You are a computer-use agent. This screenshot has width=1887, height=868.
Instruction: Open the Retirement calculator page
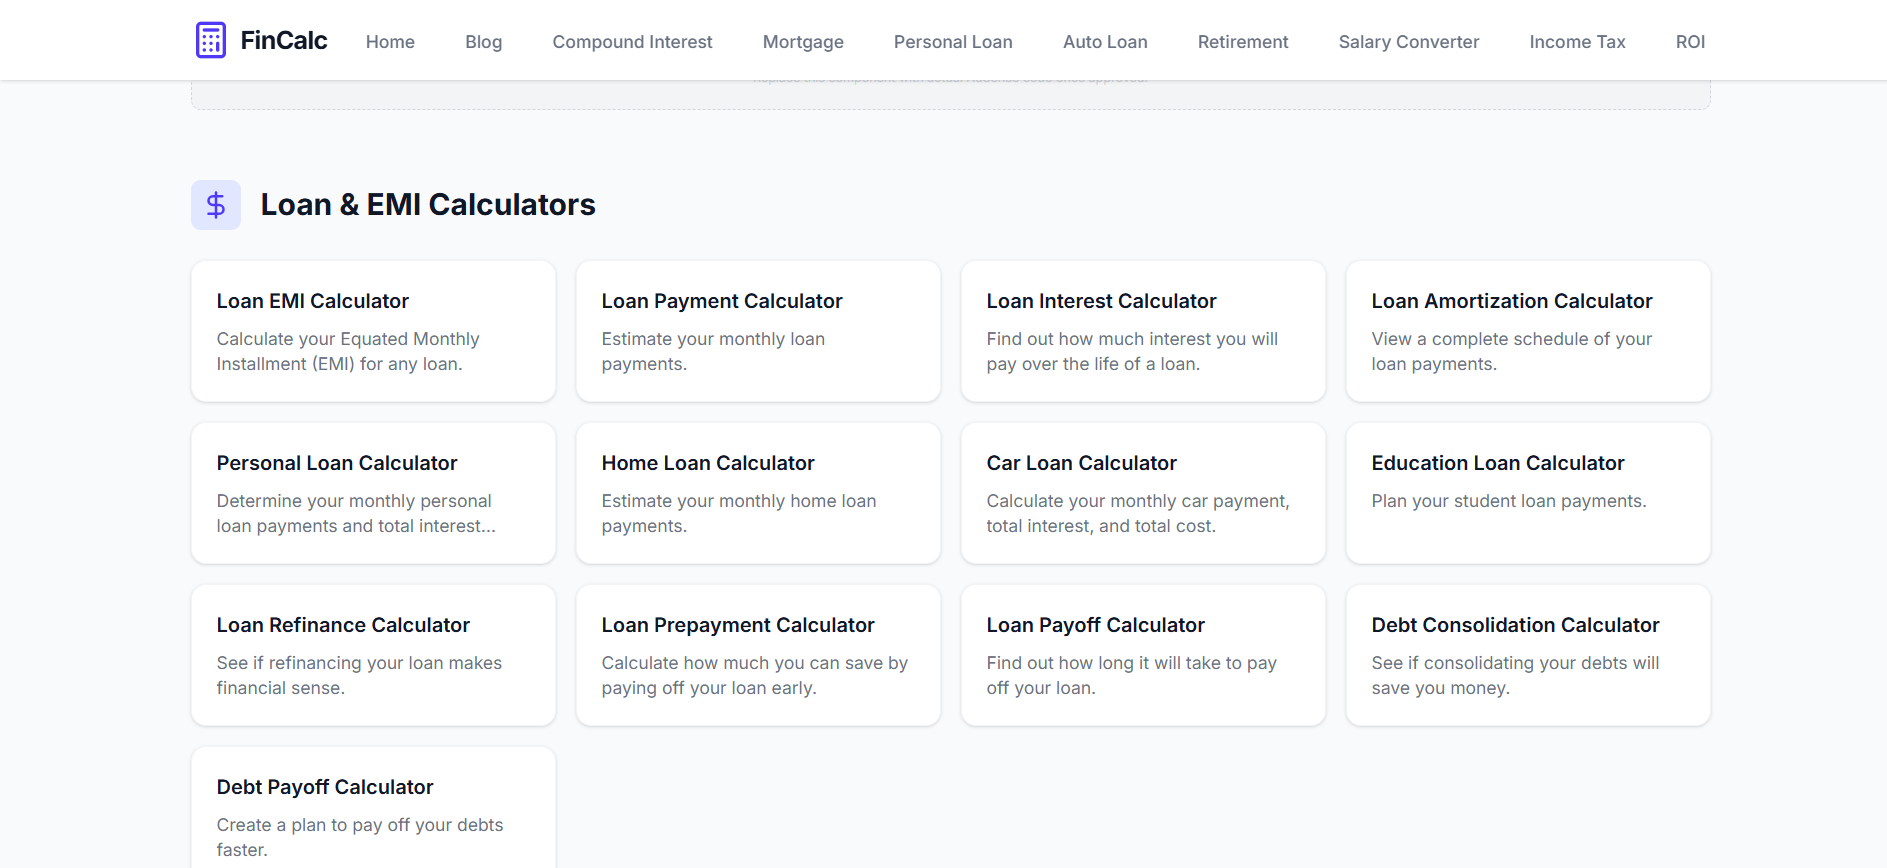point(1242,42)
